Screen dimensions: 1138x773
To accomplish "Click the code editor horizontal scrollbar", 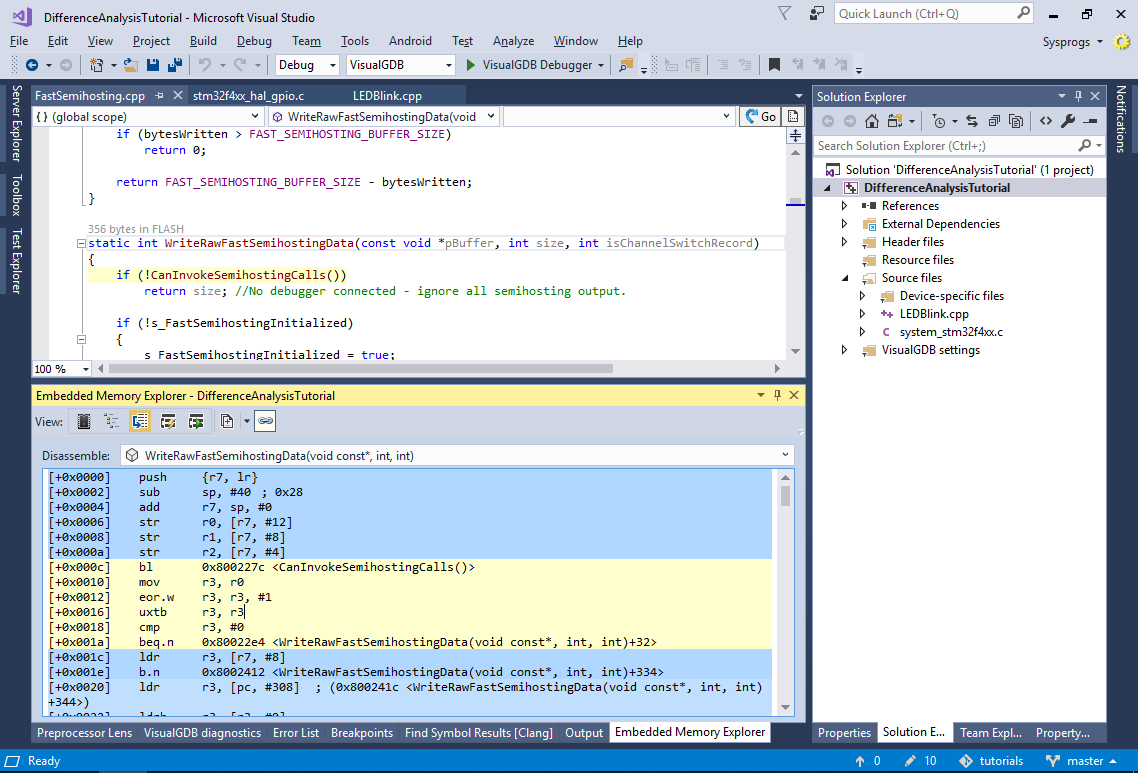I will point(361,369).
